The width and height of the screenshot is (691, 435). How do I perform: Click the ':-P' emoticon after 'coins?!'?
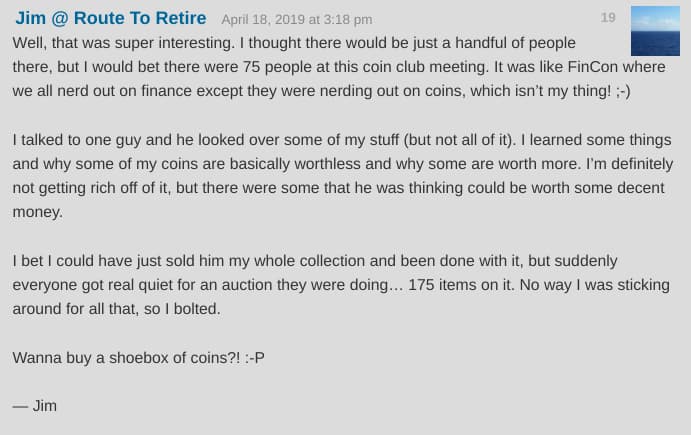click(255, 357)
